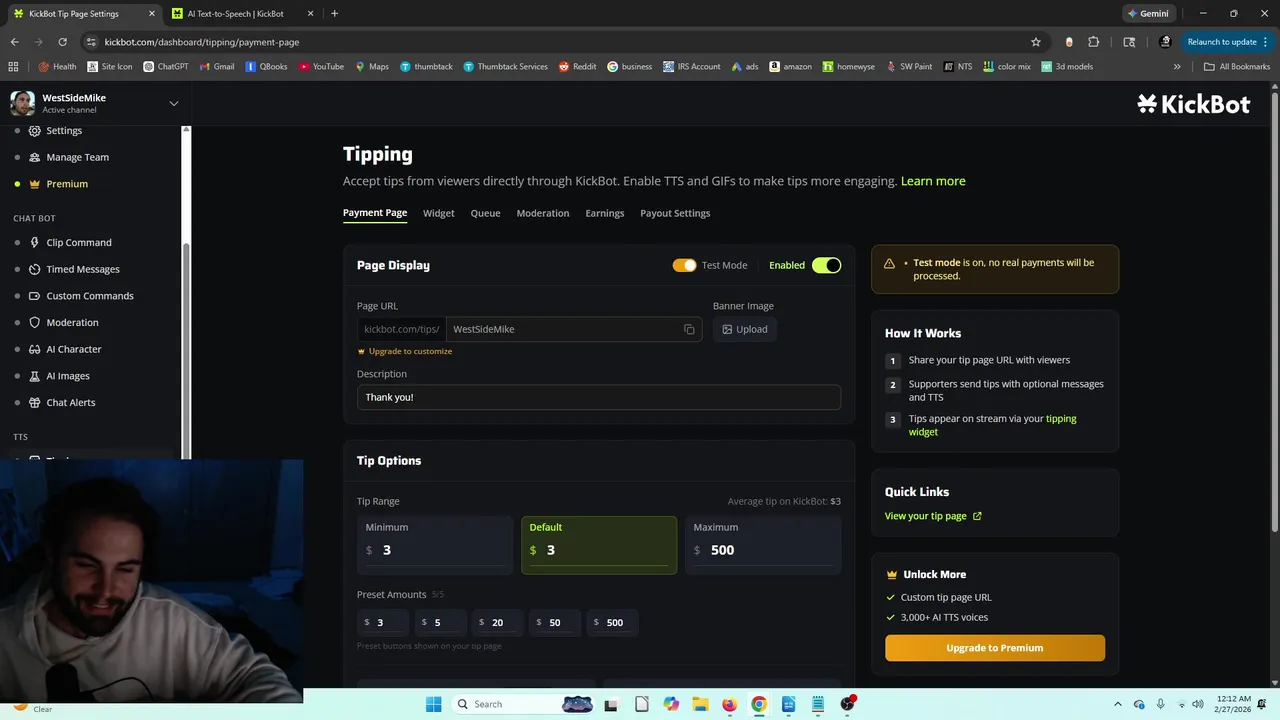The height and width of the screenshot is (720, 1280).
Task: Click the $20 preset amount field
Action: (x=497, y=622)
